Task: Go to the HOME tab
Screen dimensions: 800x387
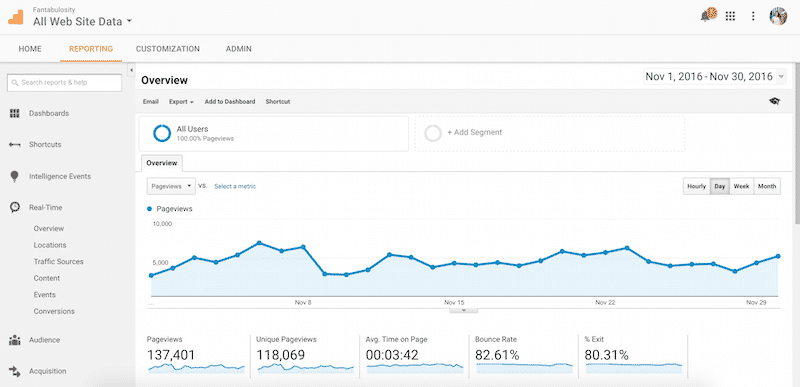Action: tap(30, 49)
